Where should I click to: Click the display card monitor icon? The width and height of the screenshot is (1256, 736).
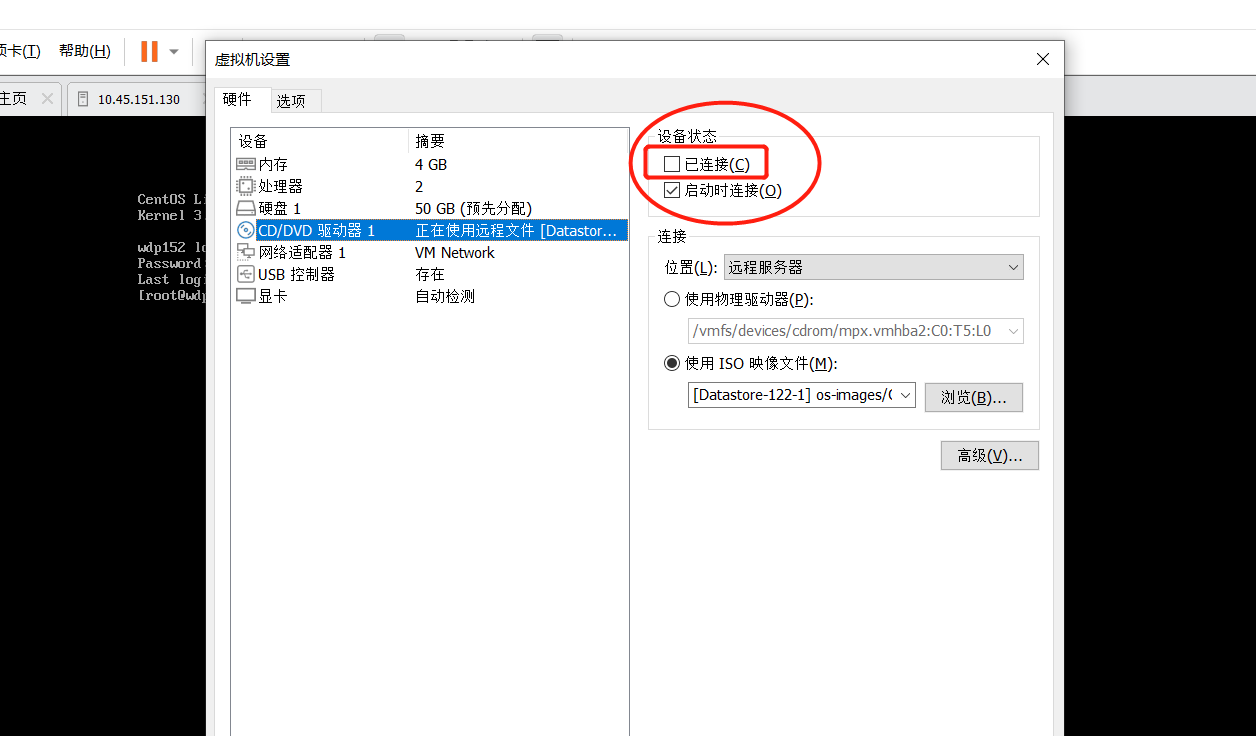246,296
